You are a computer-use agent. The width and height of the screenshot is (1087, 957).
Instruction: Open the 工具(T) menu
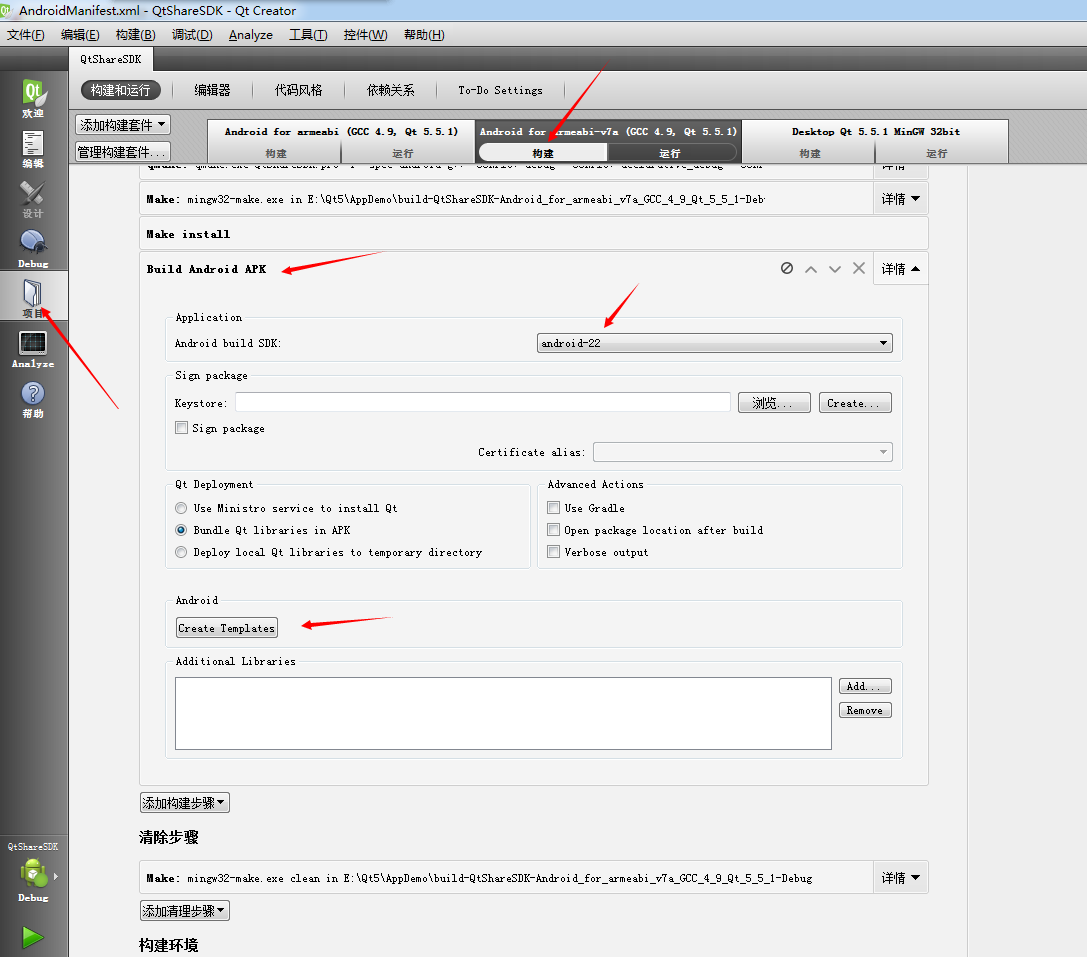(308, 35)
